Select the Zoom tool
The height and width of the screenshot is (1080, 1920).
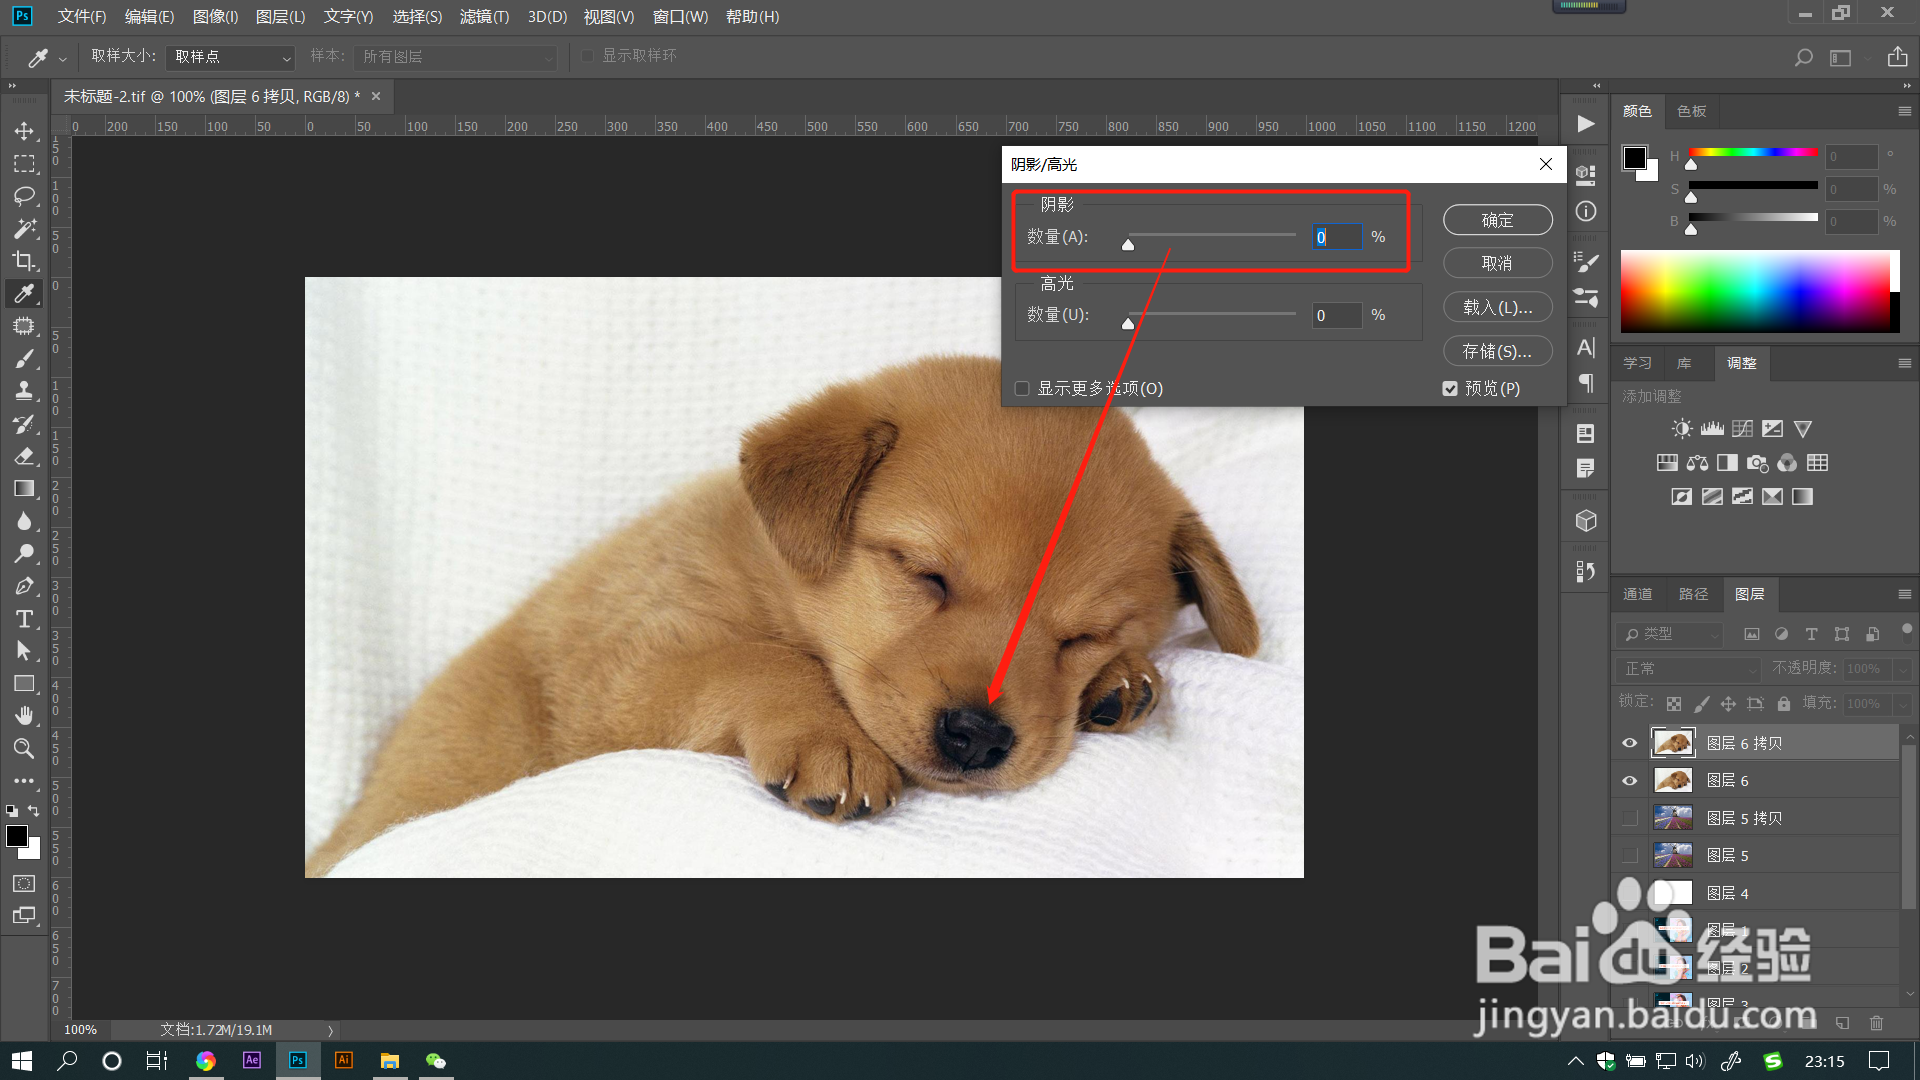tap(24, 748)
